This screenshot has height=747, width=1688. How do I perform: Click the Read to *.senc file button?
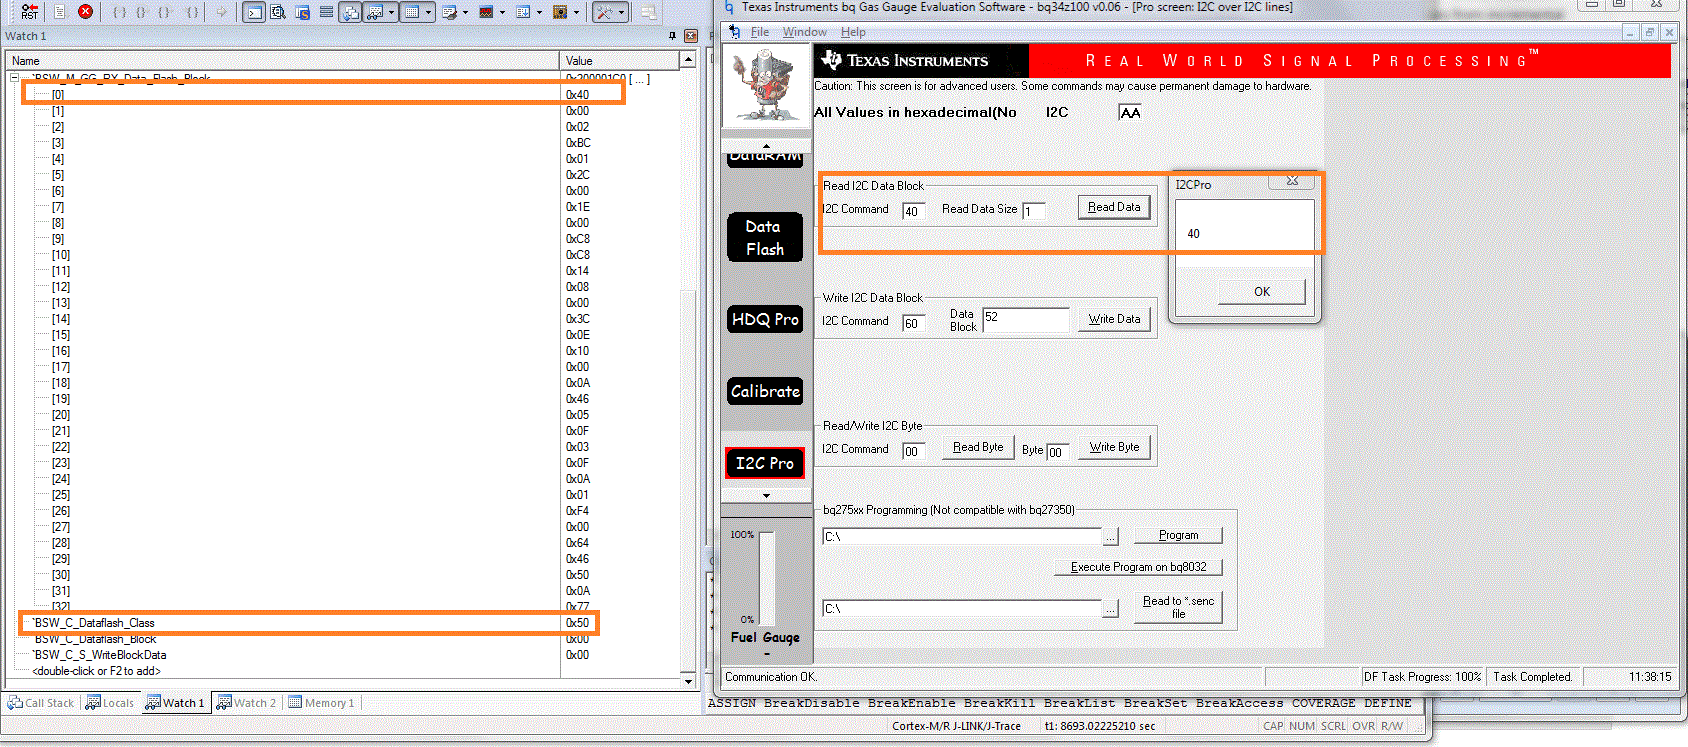[x=1178, y=607]
